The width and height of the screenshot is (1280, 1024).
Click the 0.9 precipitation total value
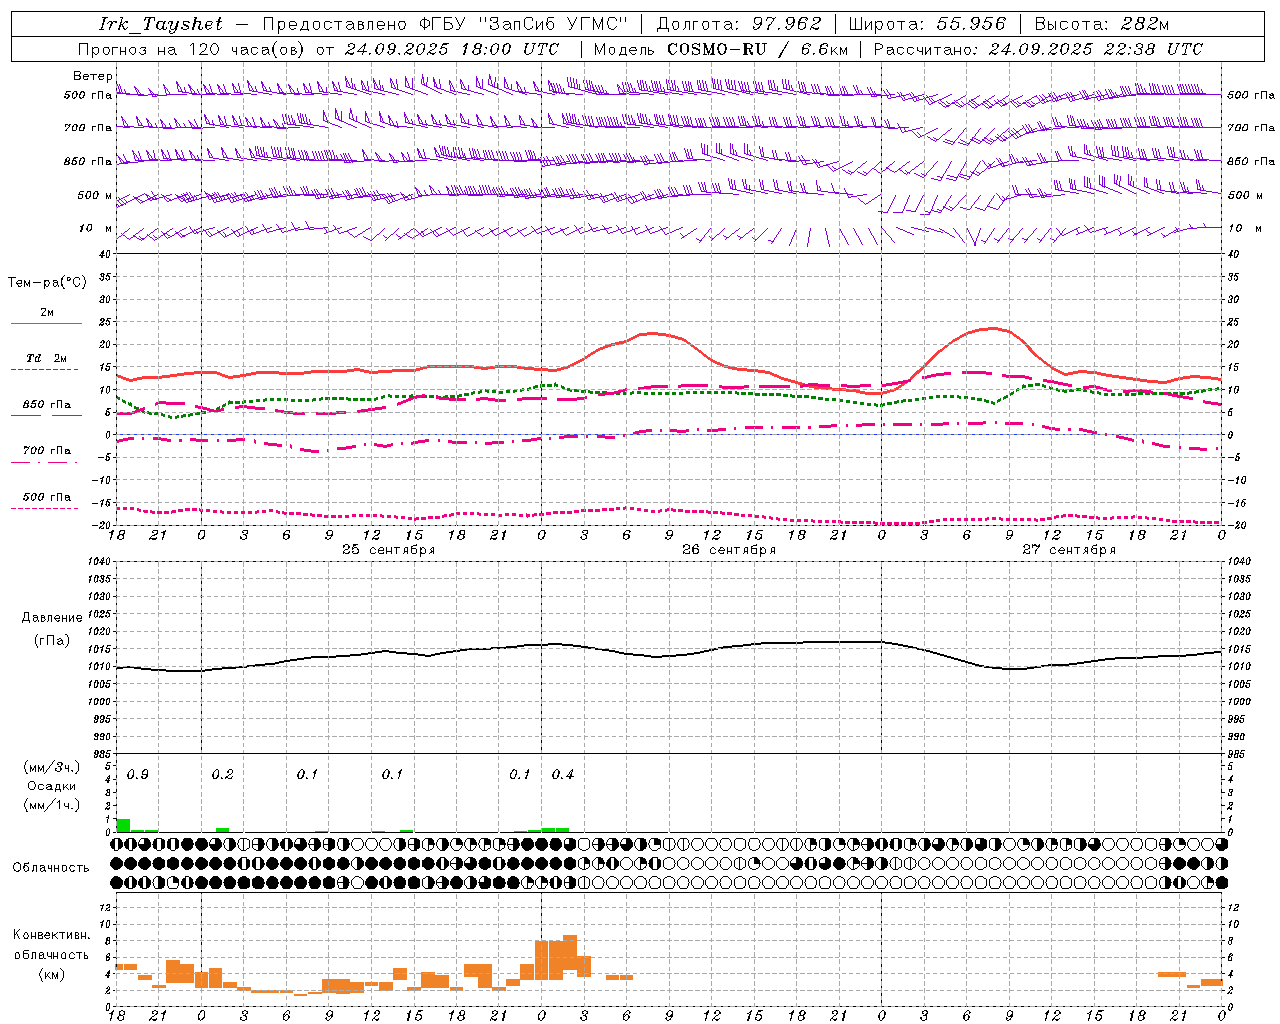[x=138, y=774]
